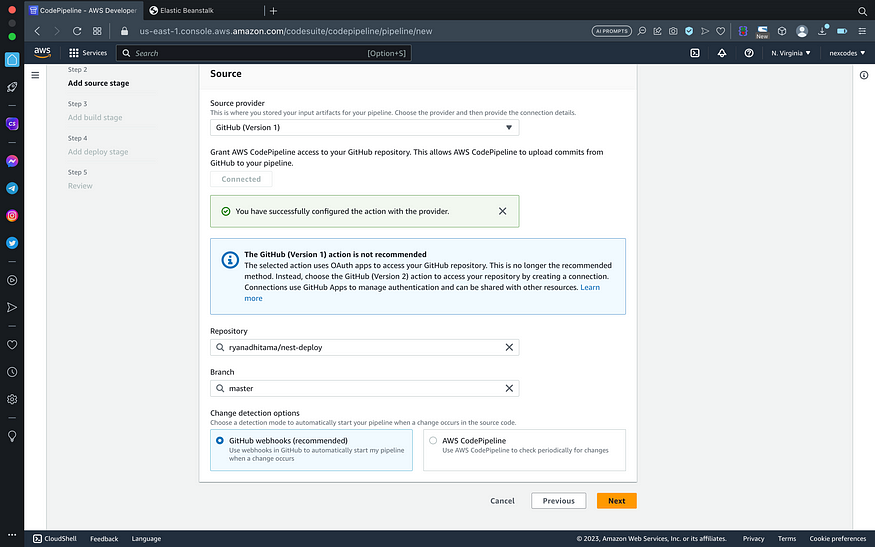The image size is (875, 547).
Task: Launch the CloudShell icon in top navigation bar
Action: click(695, 53)
